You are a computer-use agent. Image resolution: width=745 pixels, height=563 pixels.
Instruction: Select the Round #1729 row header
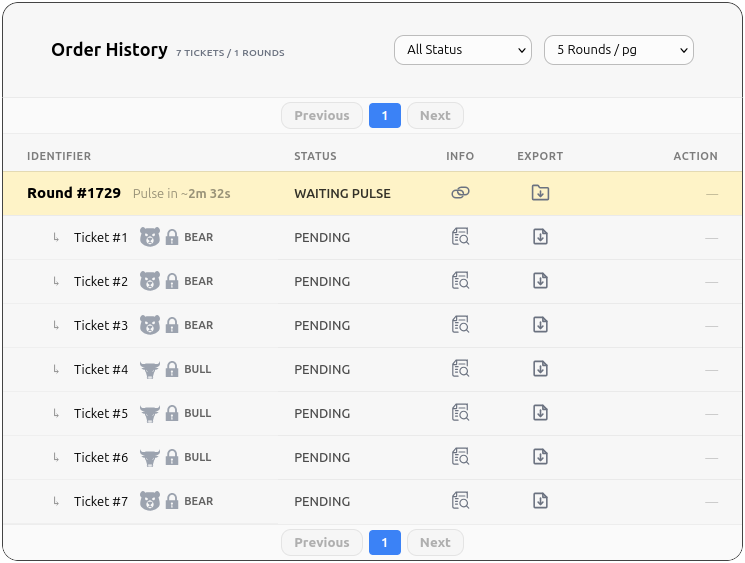tap(74, 193)
